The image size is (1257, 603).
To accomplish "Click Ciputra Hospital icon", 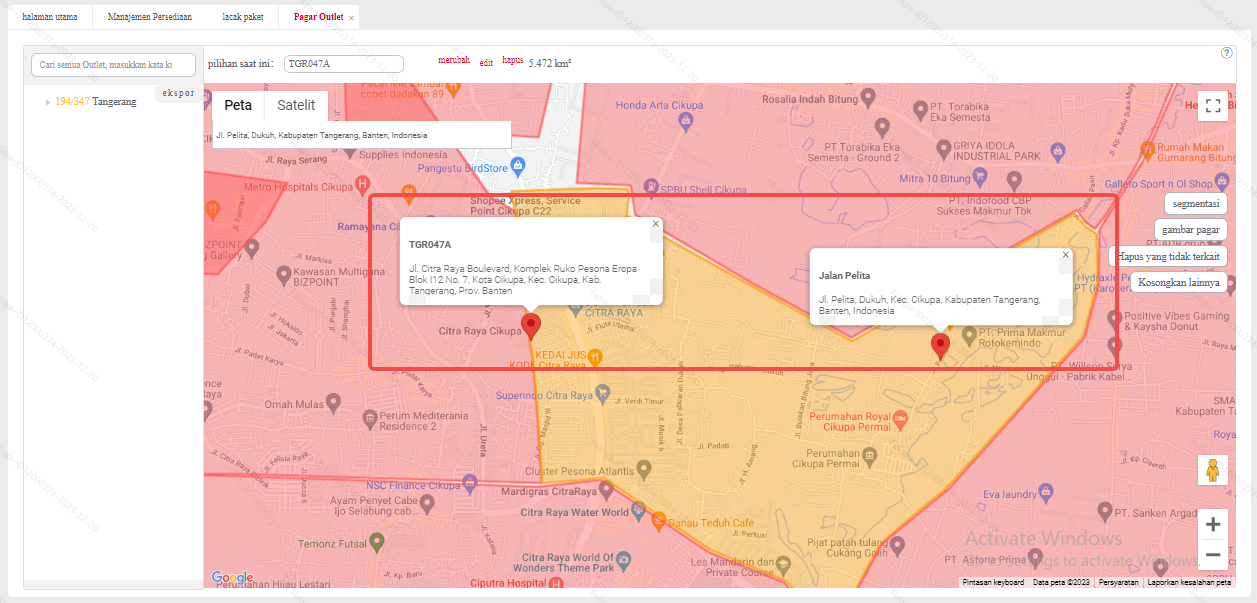I will click(x=556, y=582).
